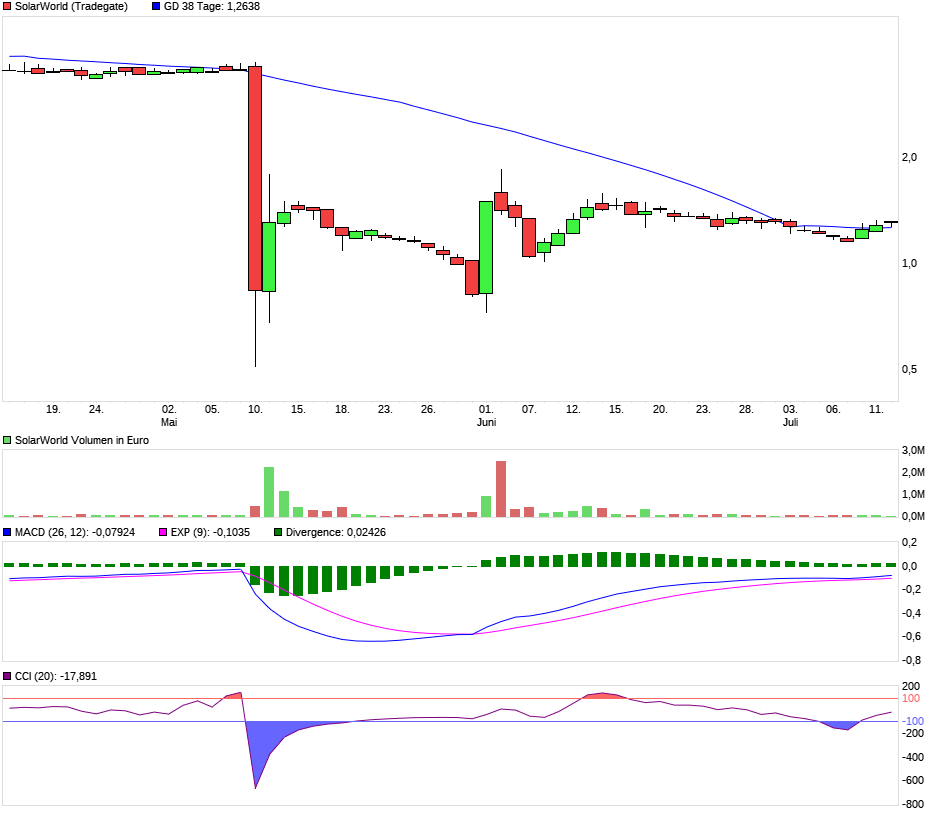Select the 'SolarWorld (Tradegate)' legend label

[71, 7]
